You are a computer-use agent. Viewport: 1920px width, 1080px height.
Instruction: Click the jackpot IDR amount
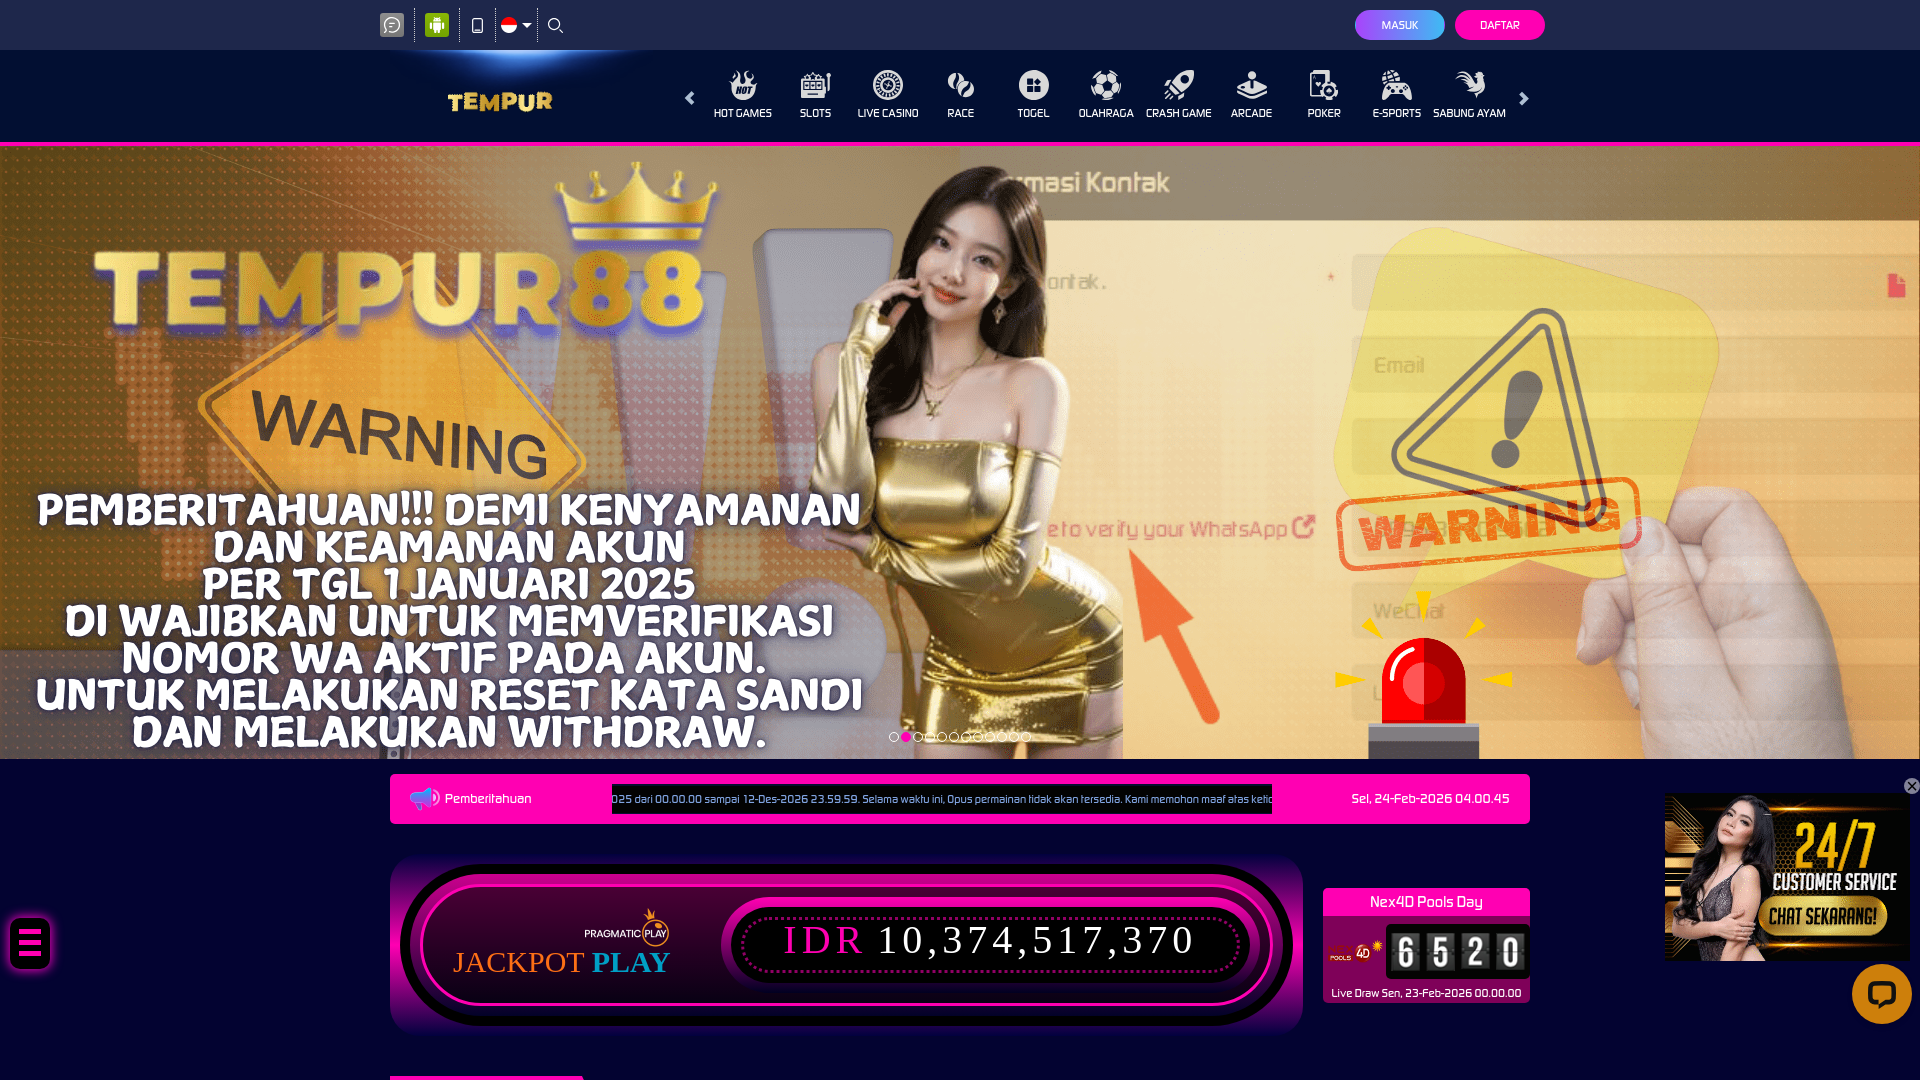988,940
